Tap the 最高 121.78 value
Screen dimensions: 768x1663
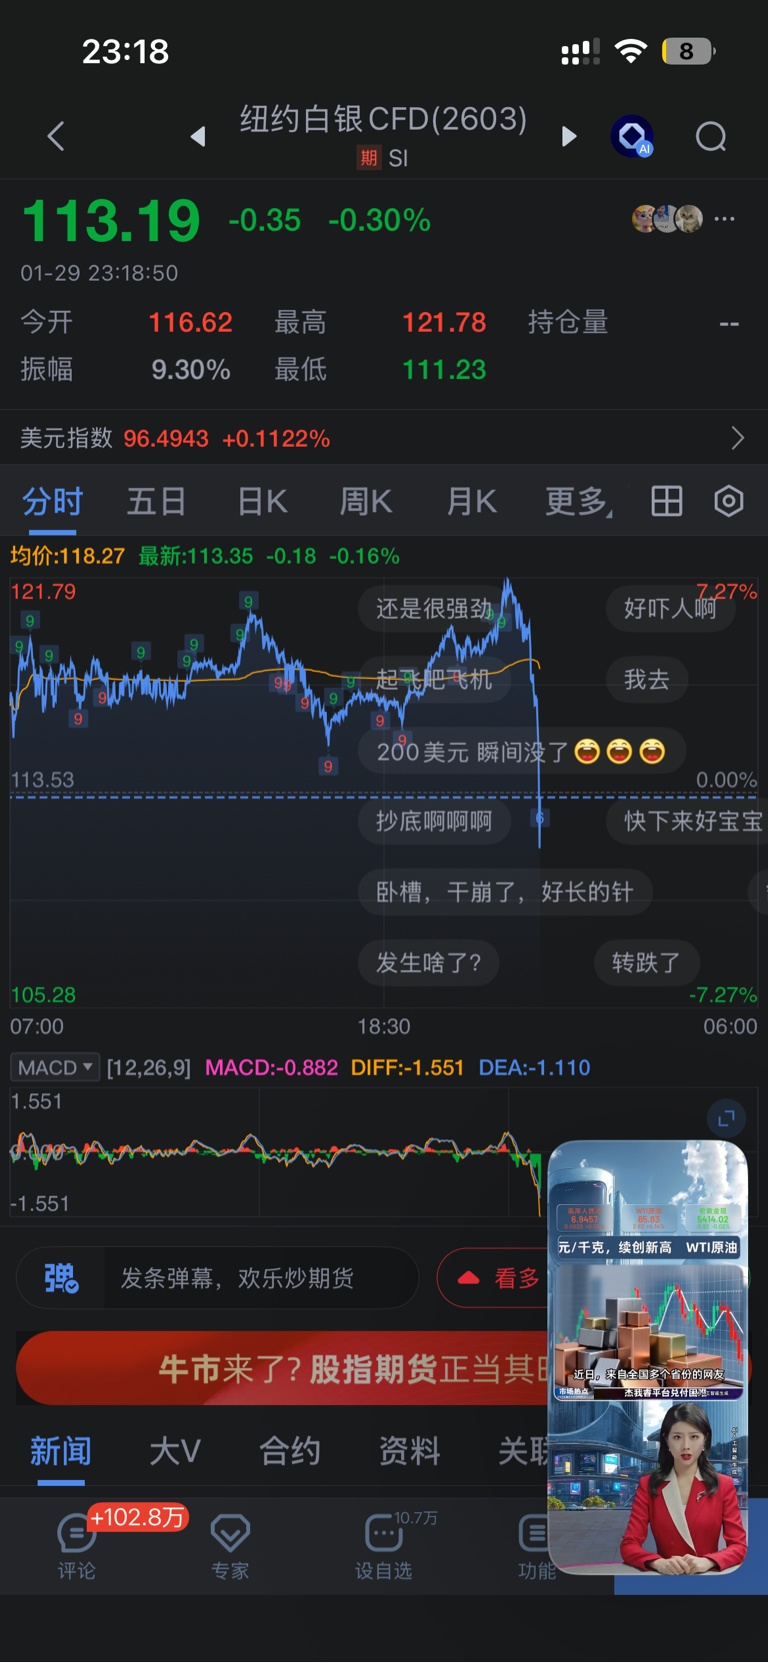[x=444, y=322]
